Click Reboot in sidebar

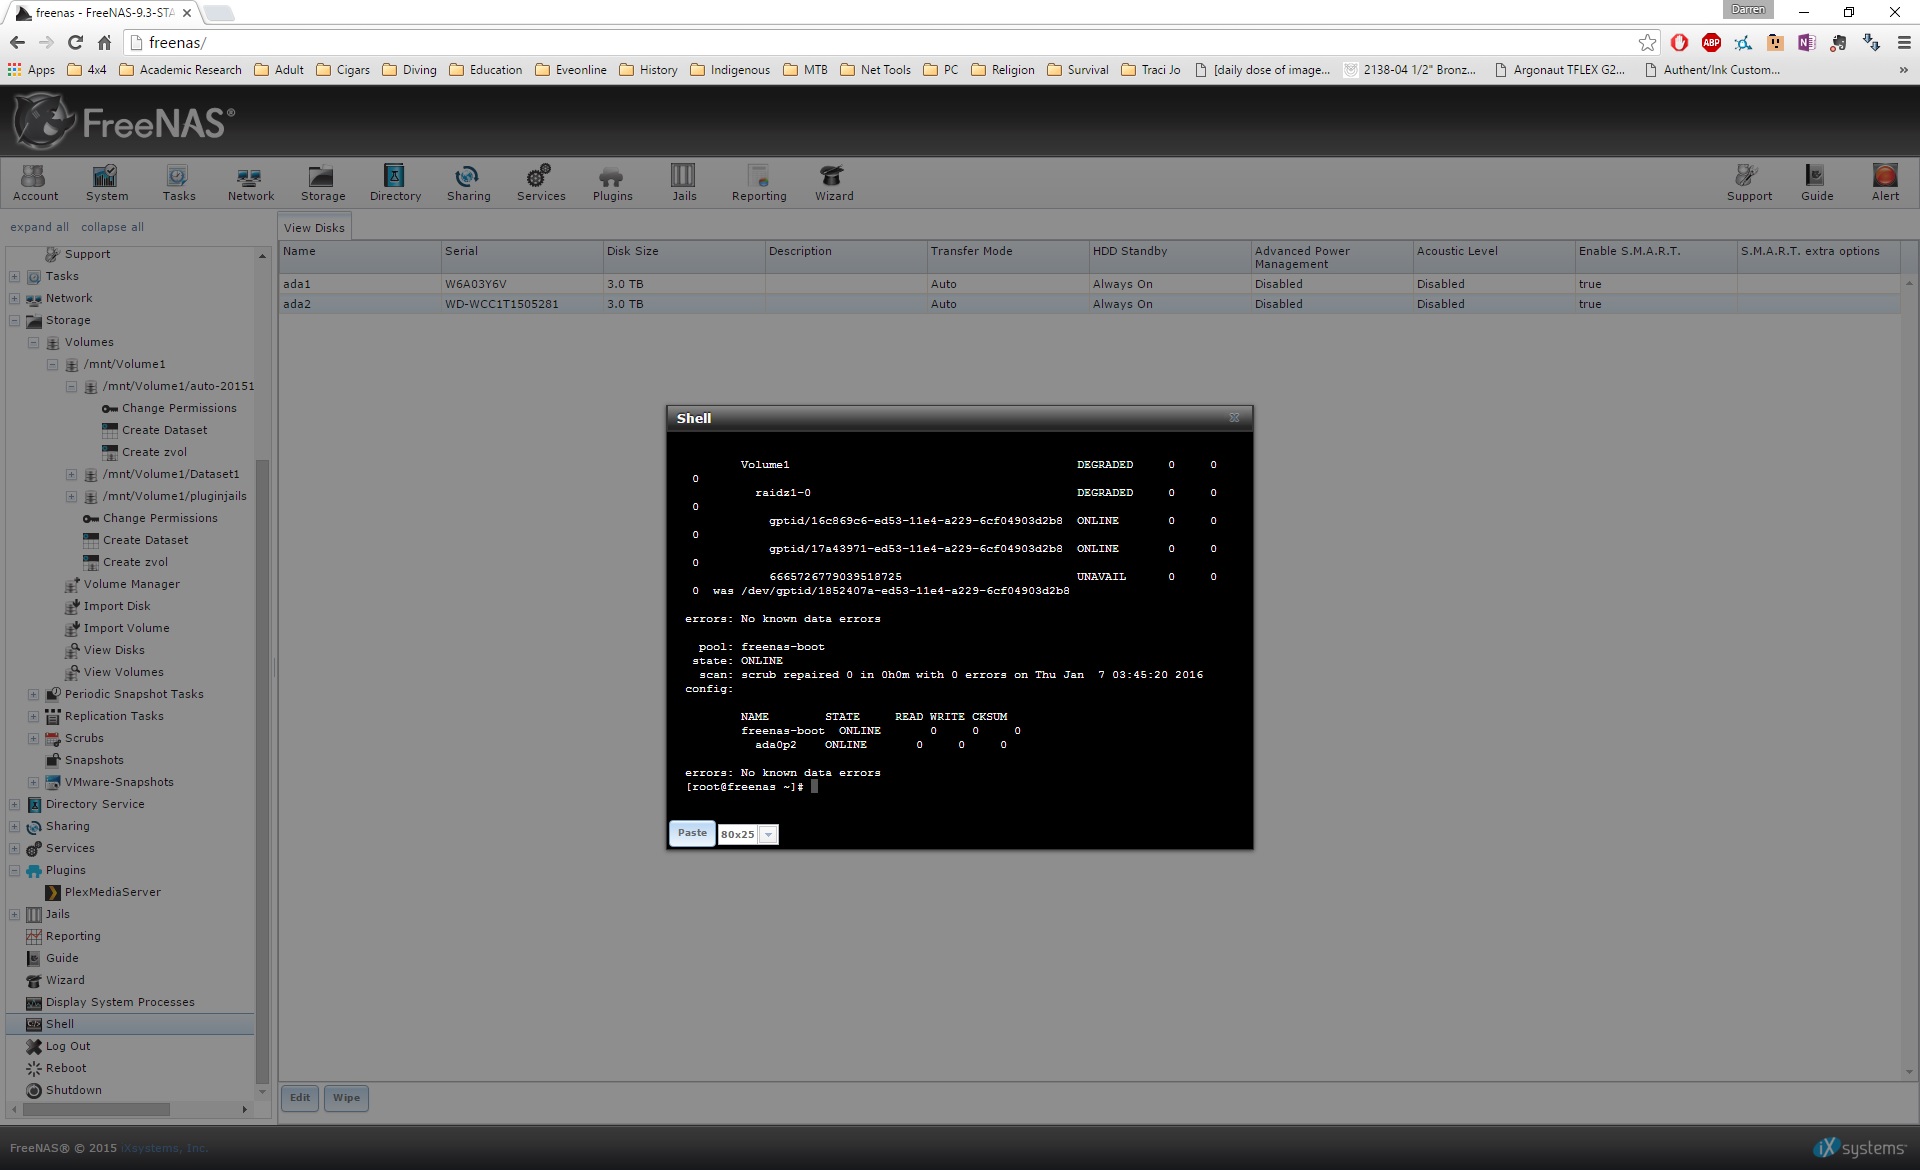tap(66, 1068)
